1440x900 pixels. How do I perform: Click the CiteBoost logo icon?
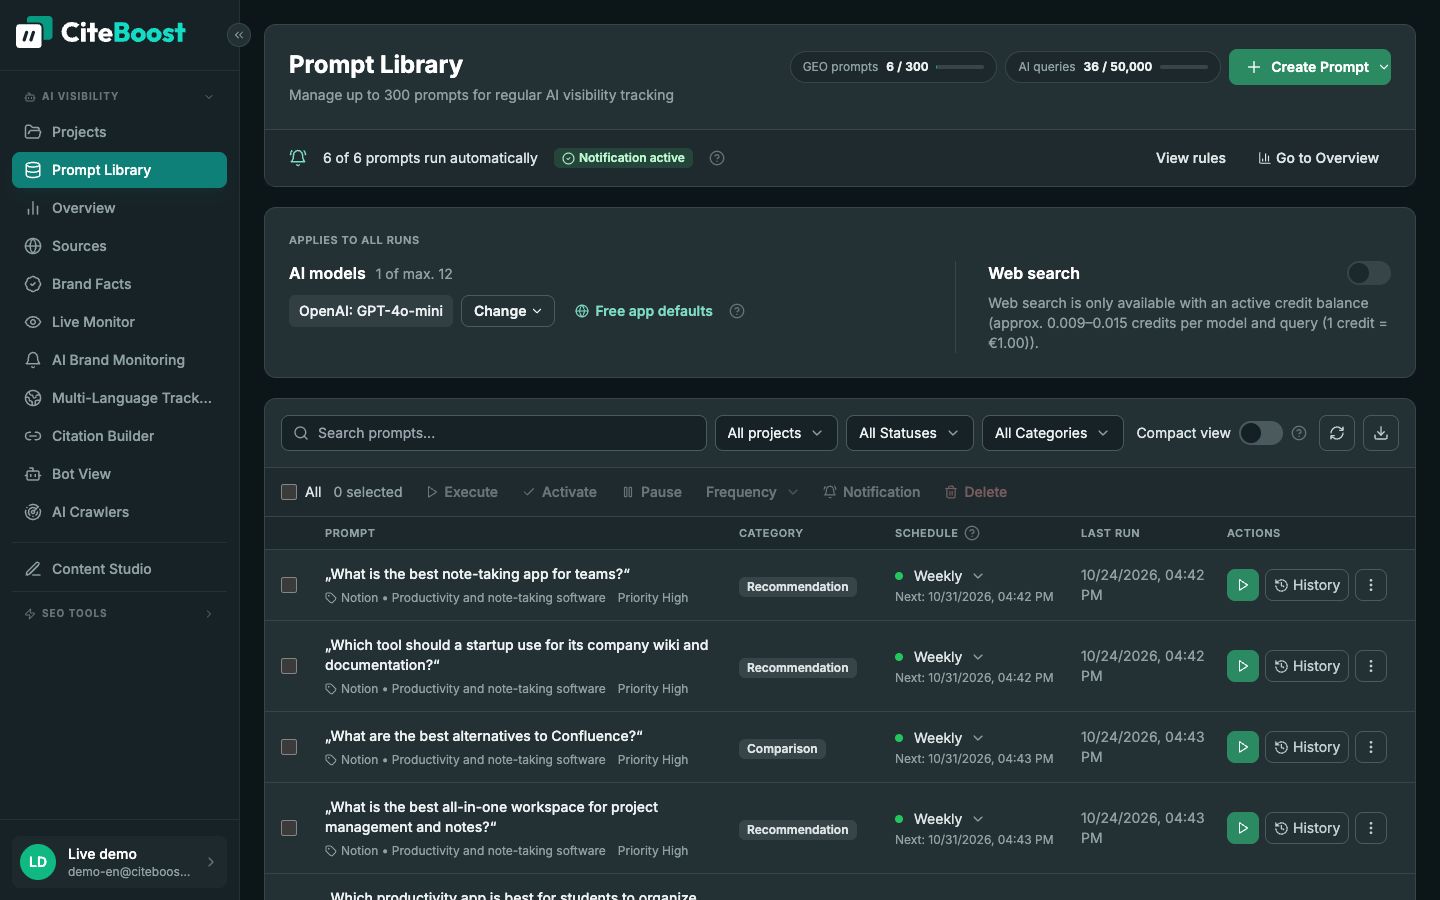pos(34,32)
